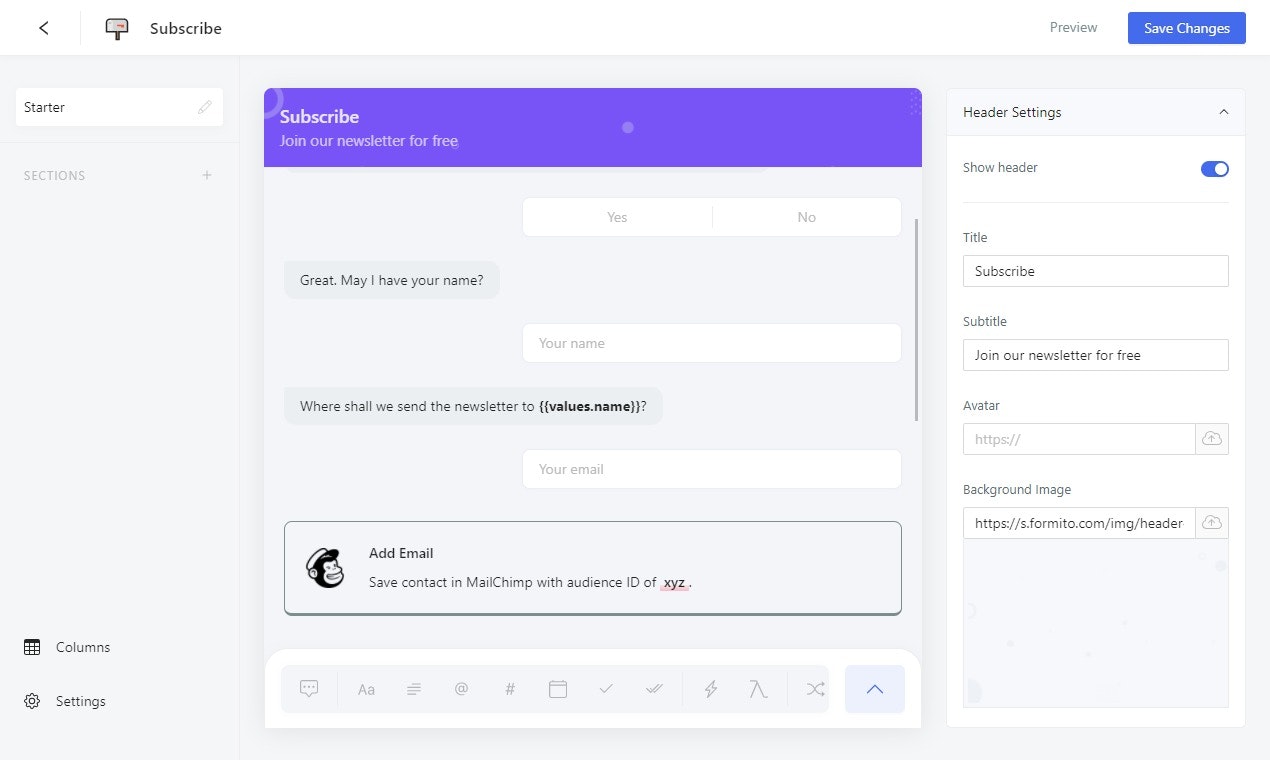Viewport: 1270px width, 760px height.
Task: Click the purple Subscribe header banner title
Action: 319,117
